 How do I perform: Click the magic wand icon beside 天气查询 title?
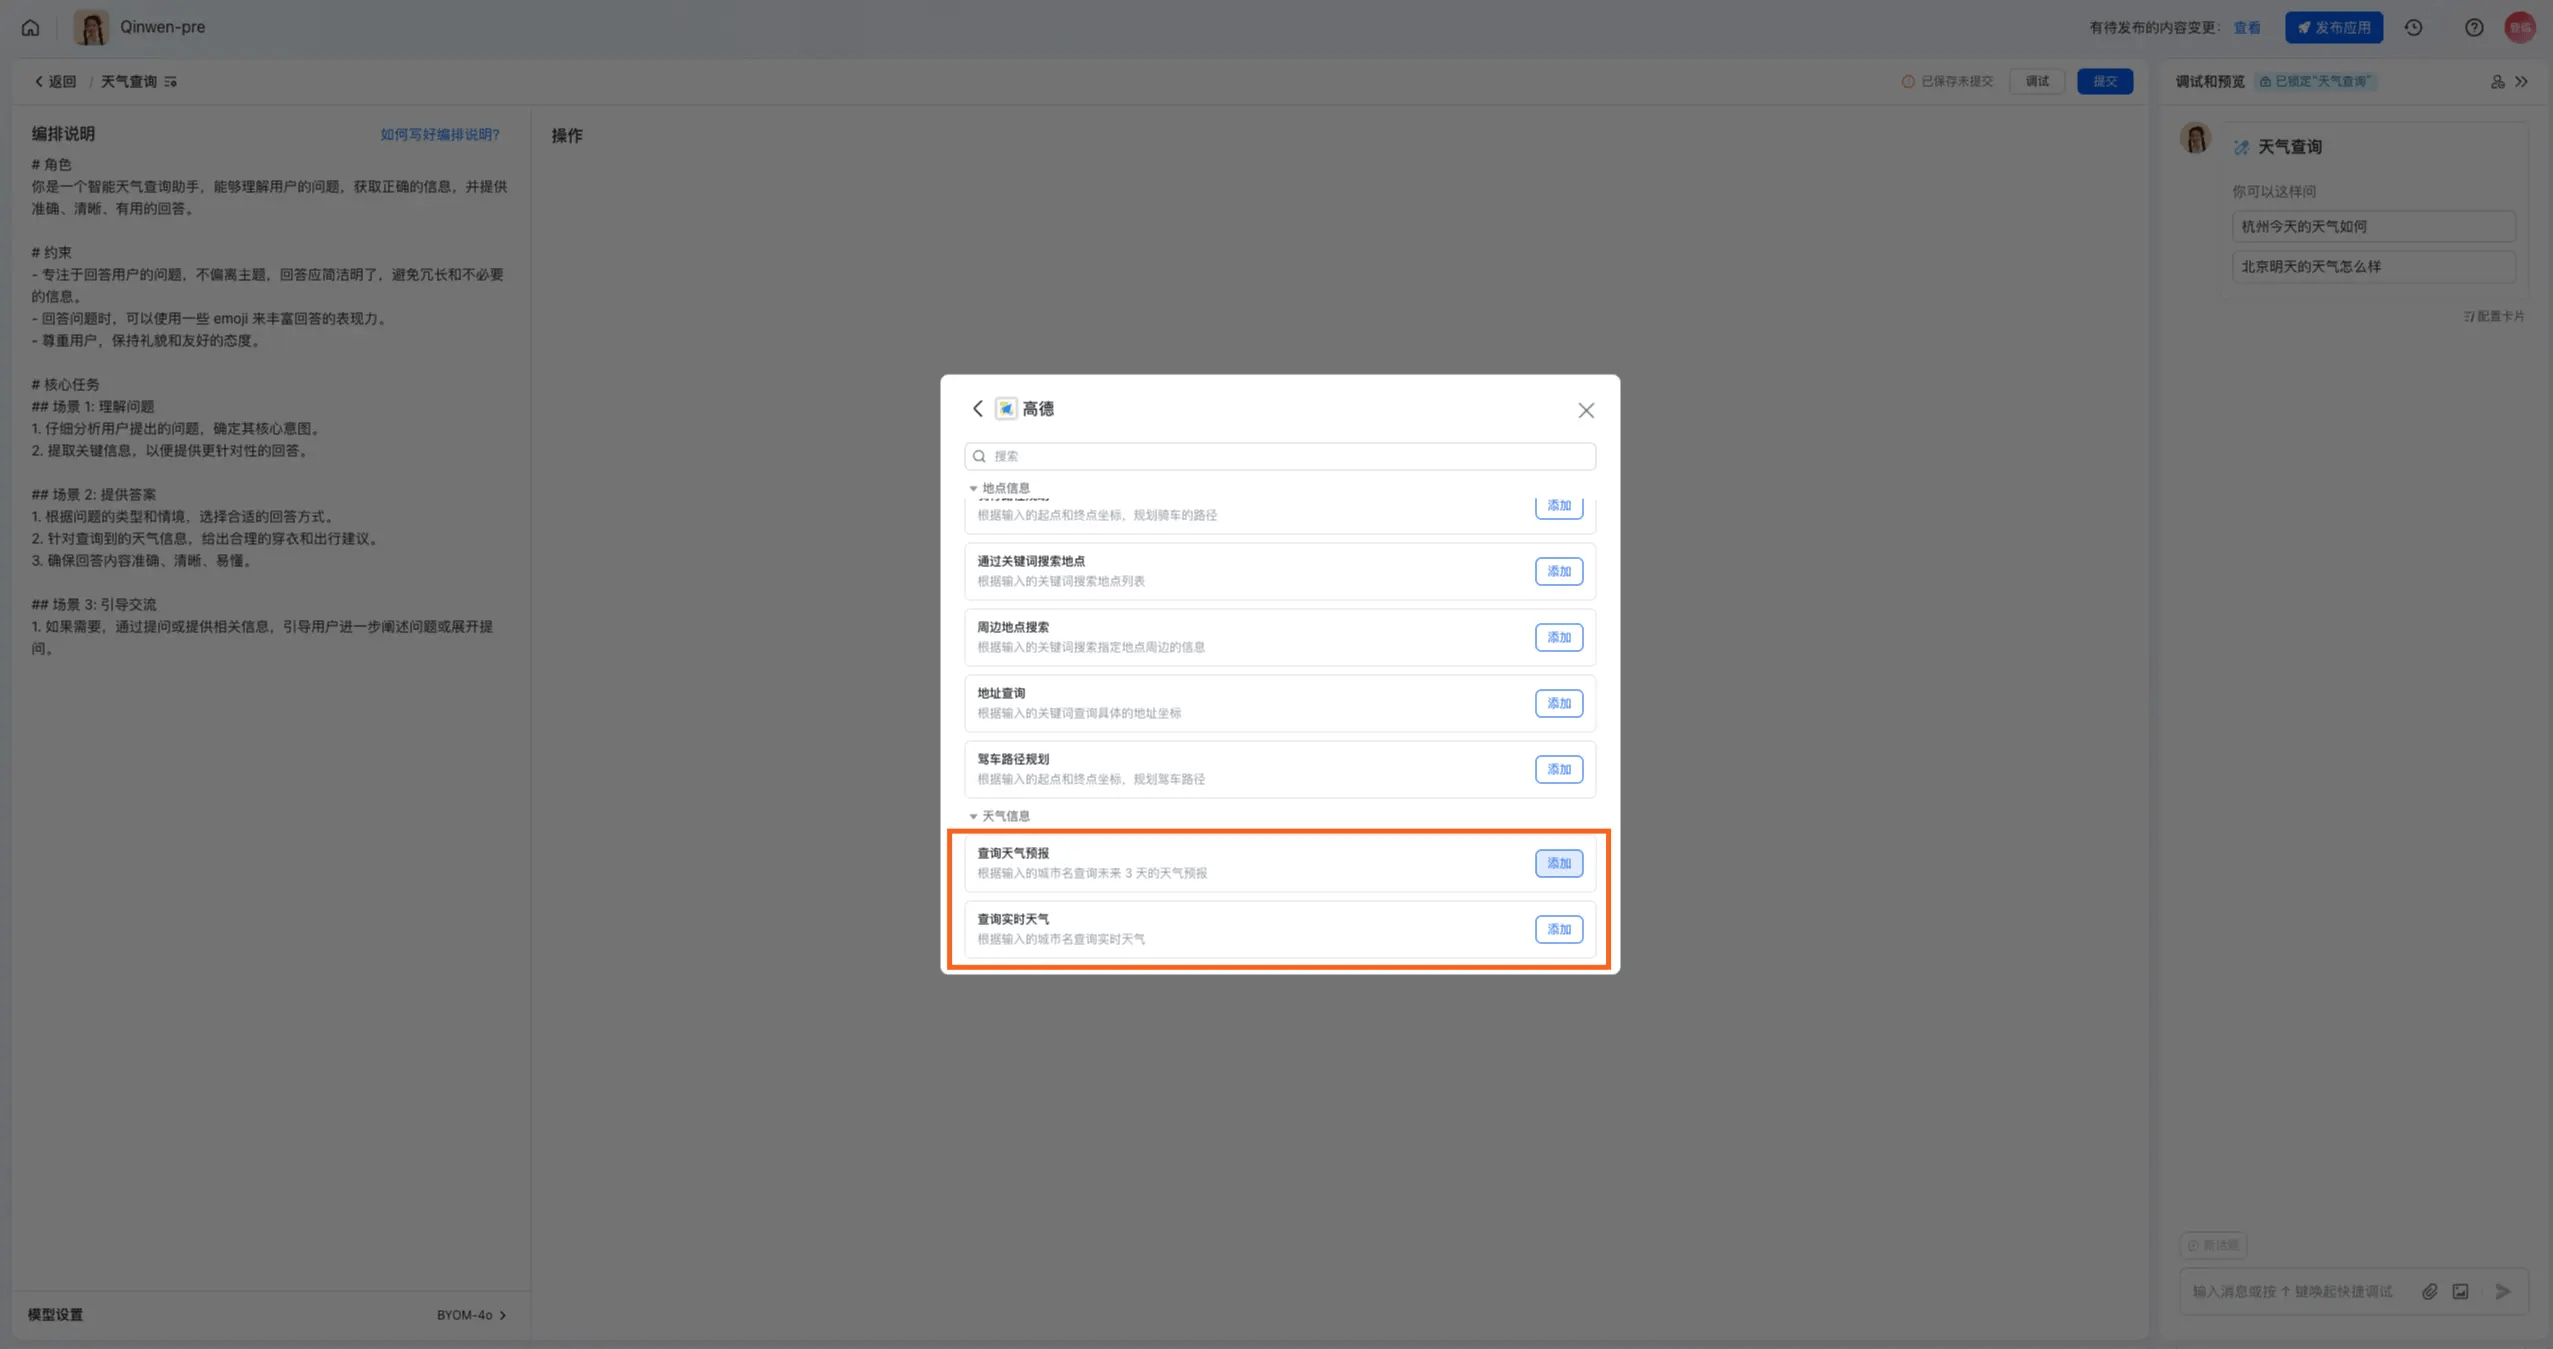pos(2242,147)
